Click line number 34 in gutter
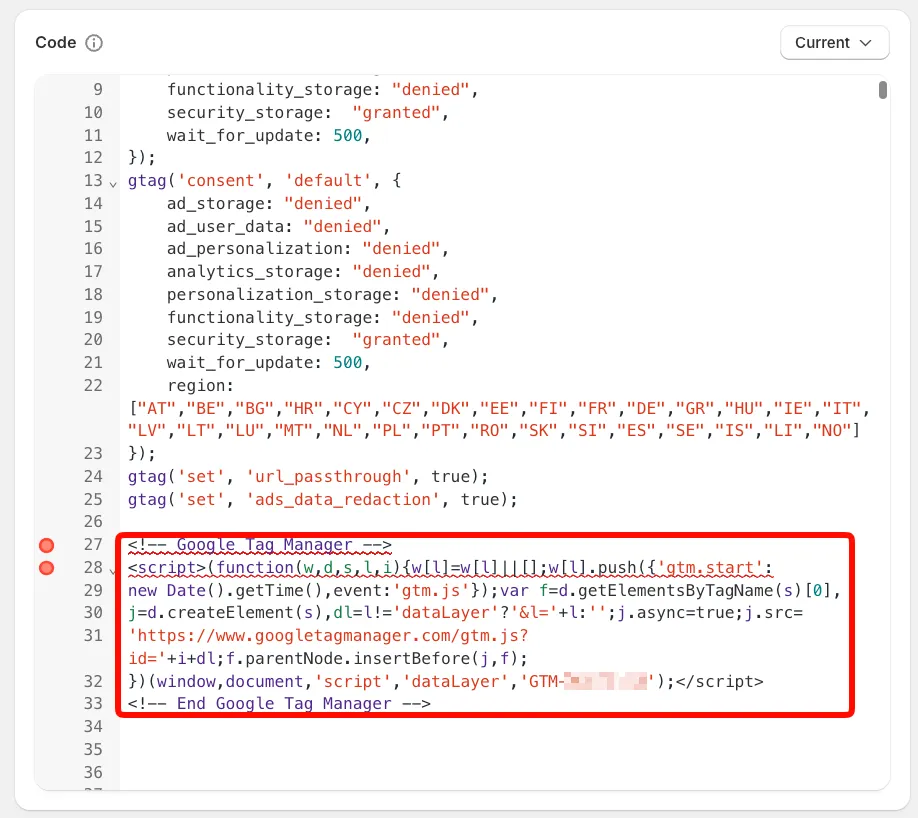The image size is (918, 818). click(x=93, y=727)
